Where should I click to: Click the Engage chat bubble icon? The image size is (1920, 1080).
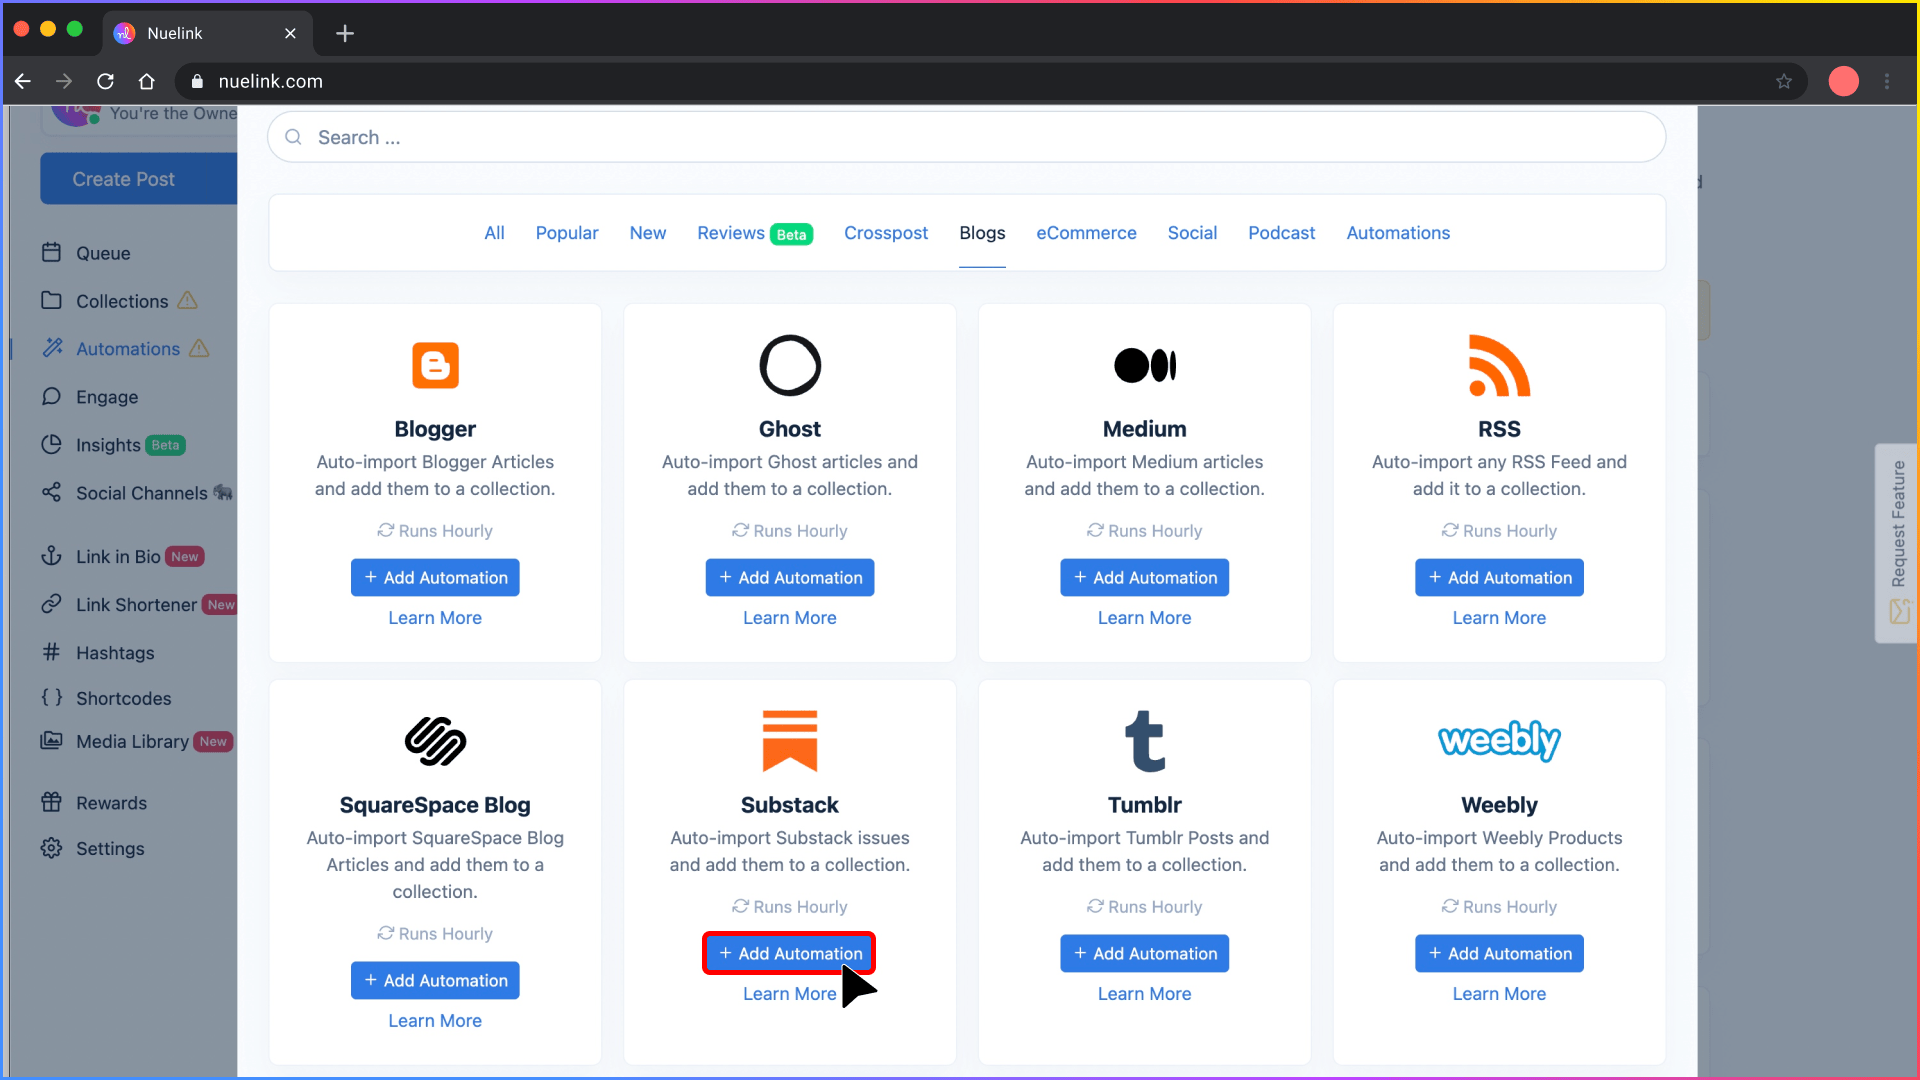pos(52,397)
